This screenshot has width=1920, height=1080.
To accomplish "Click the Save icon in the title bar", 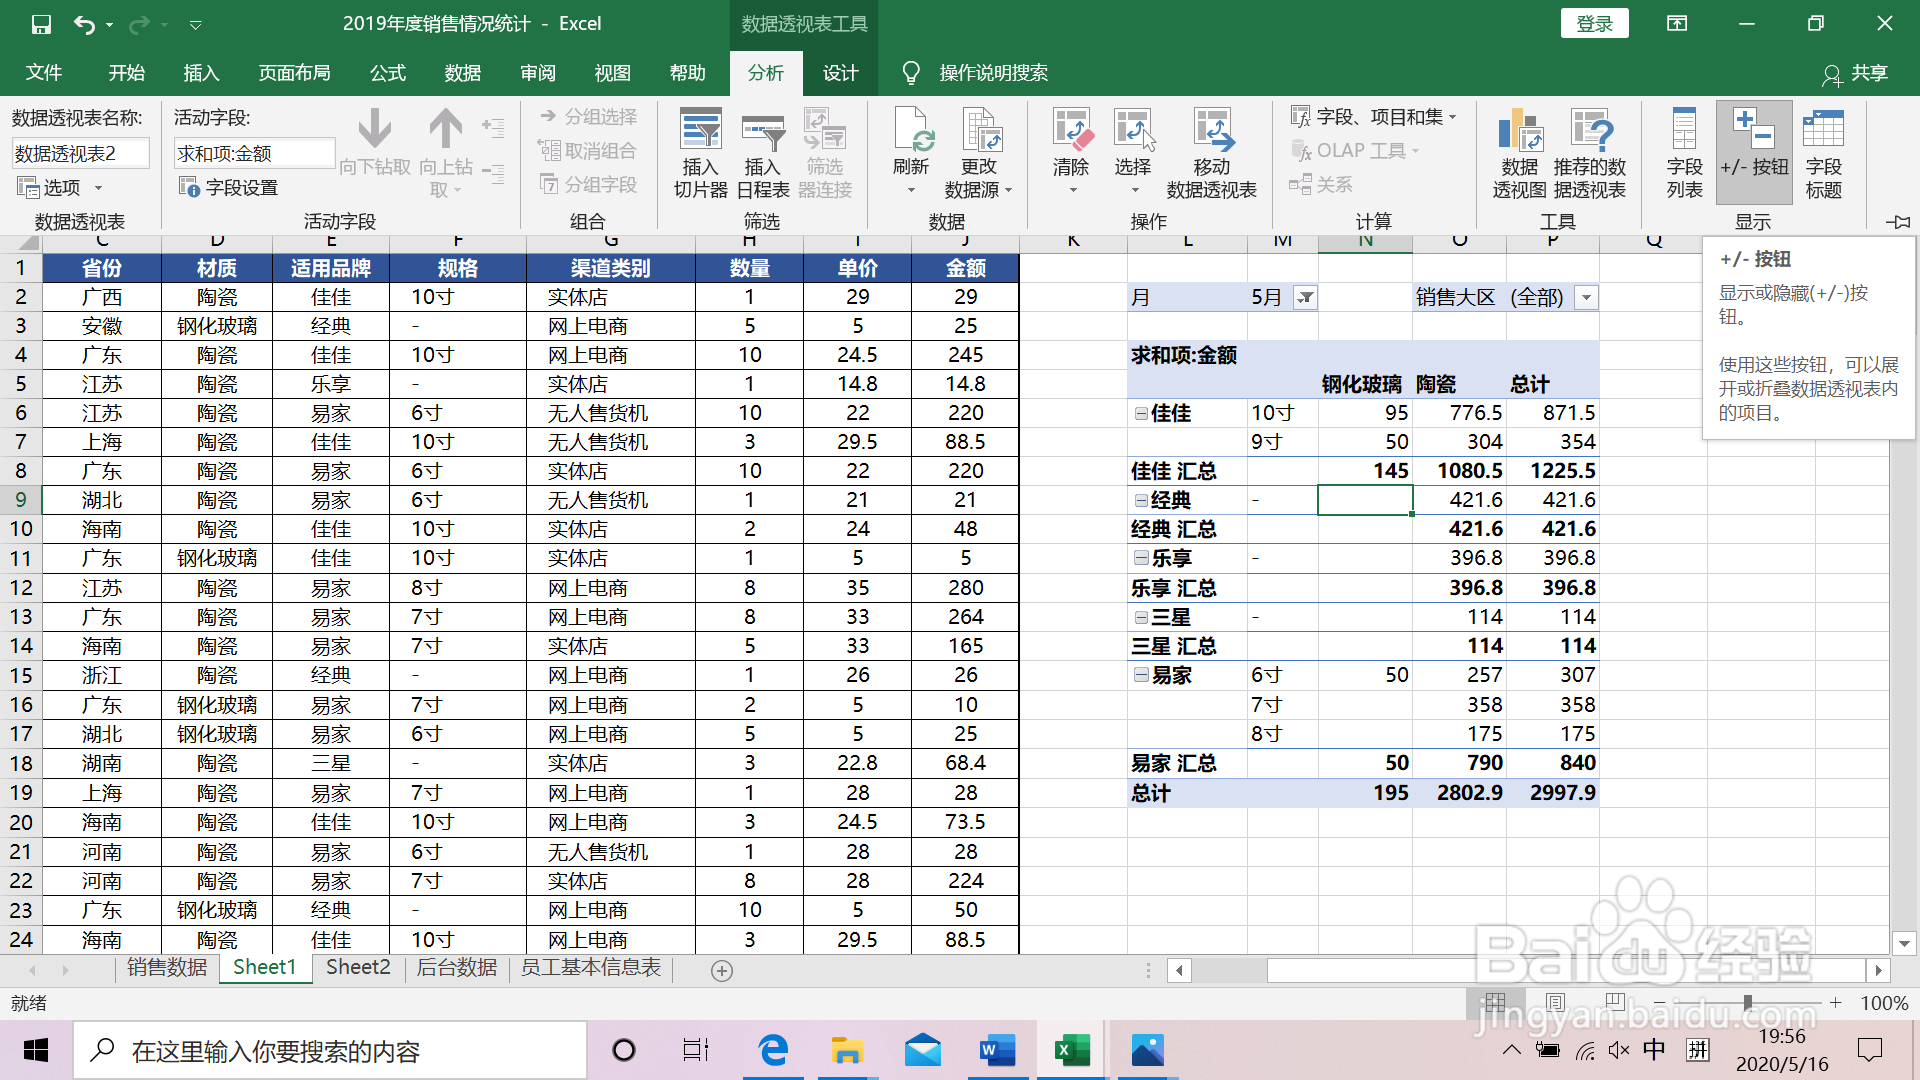I will tap(41, 24).
